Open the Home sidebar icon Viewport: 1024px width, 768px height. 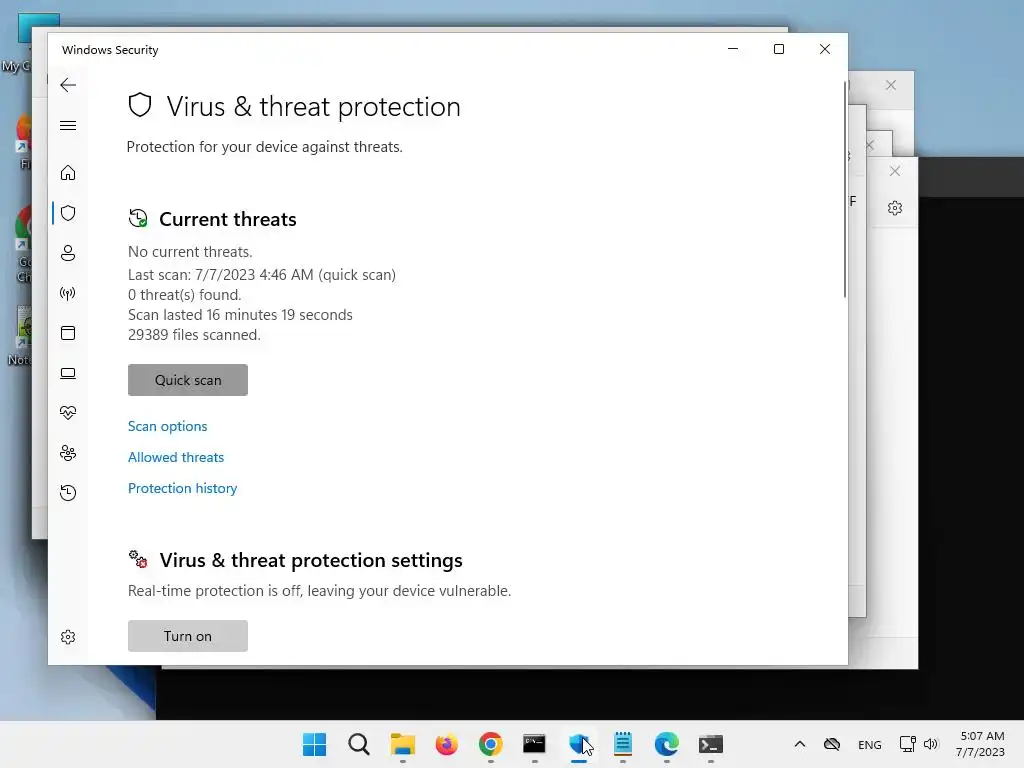tap(68, 172)
